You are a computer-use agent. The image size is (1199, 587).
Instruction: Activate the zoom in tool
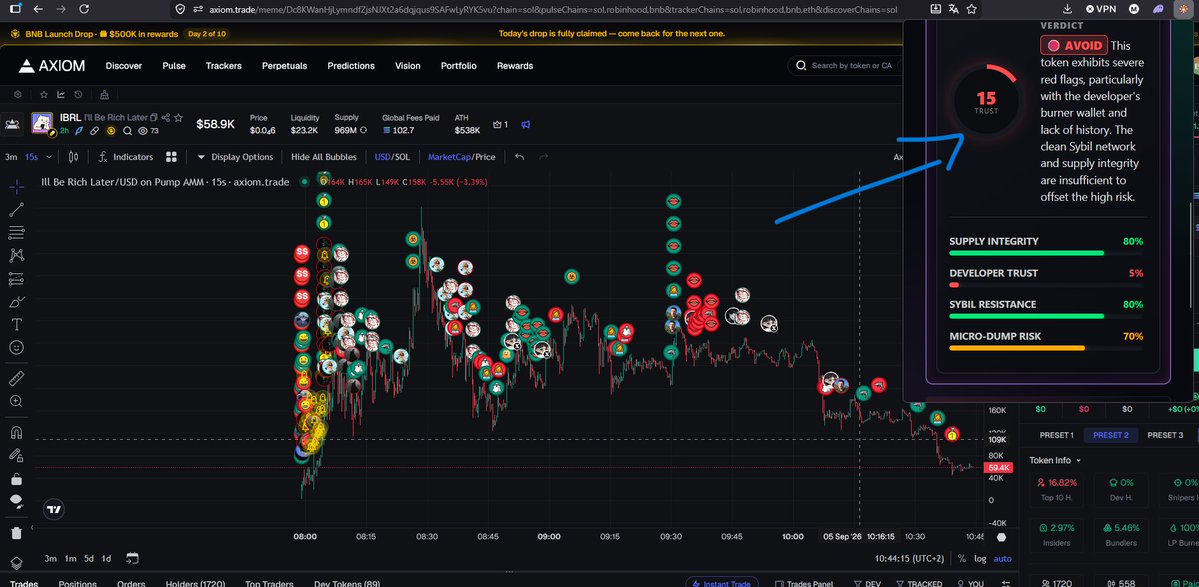click(x=16, y=401)
